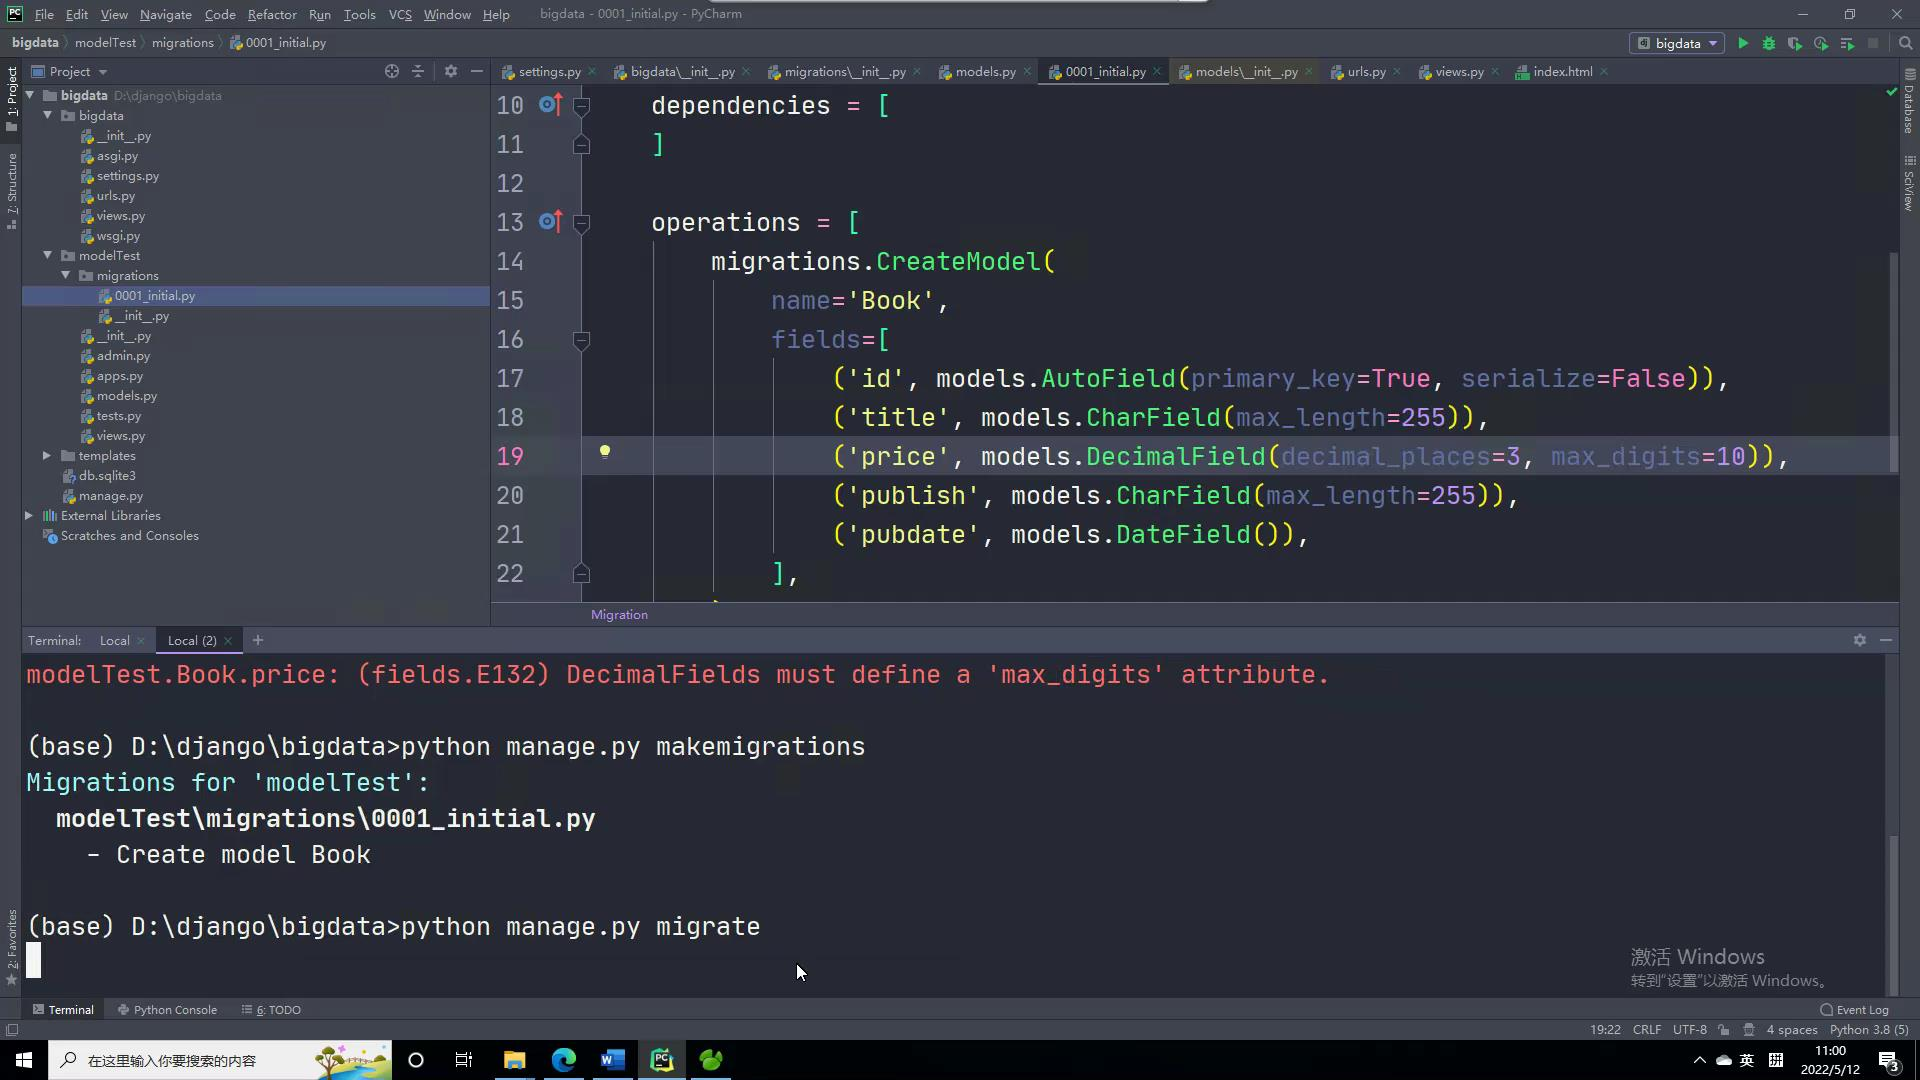Image resolution: width=1920 pixels, height=1080 pixels.
Task: Run bigdata with coverage
Action: [1795, 43]
